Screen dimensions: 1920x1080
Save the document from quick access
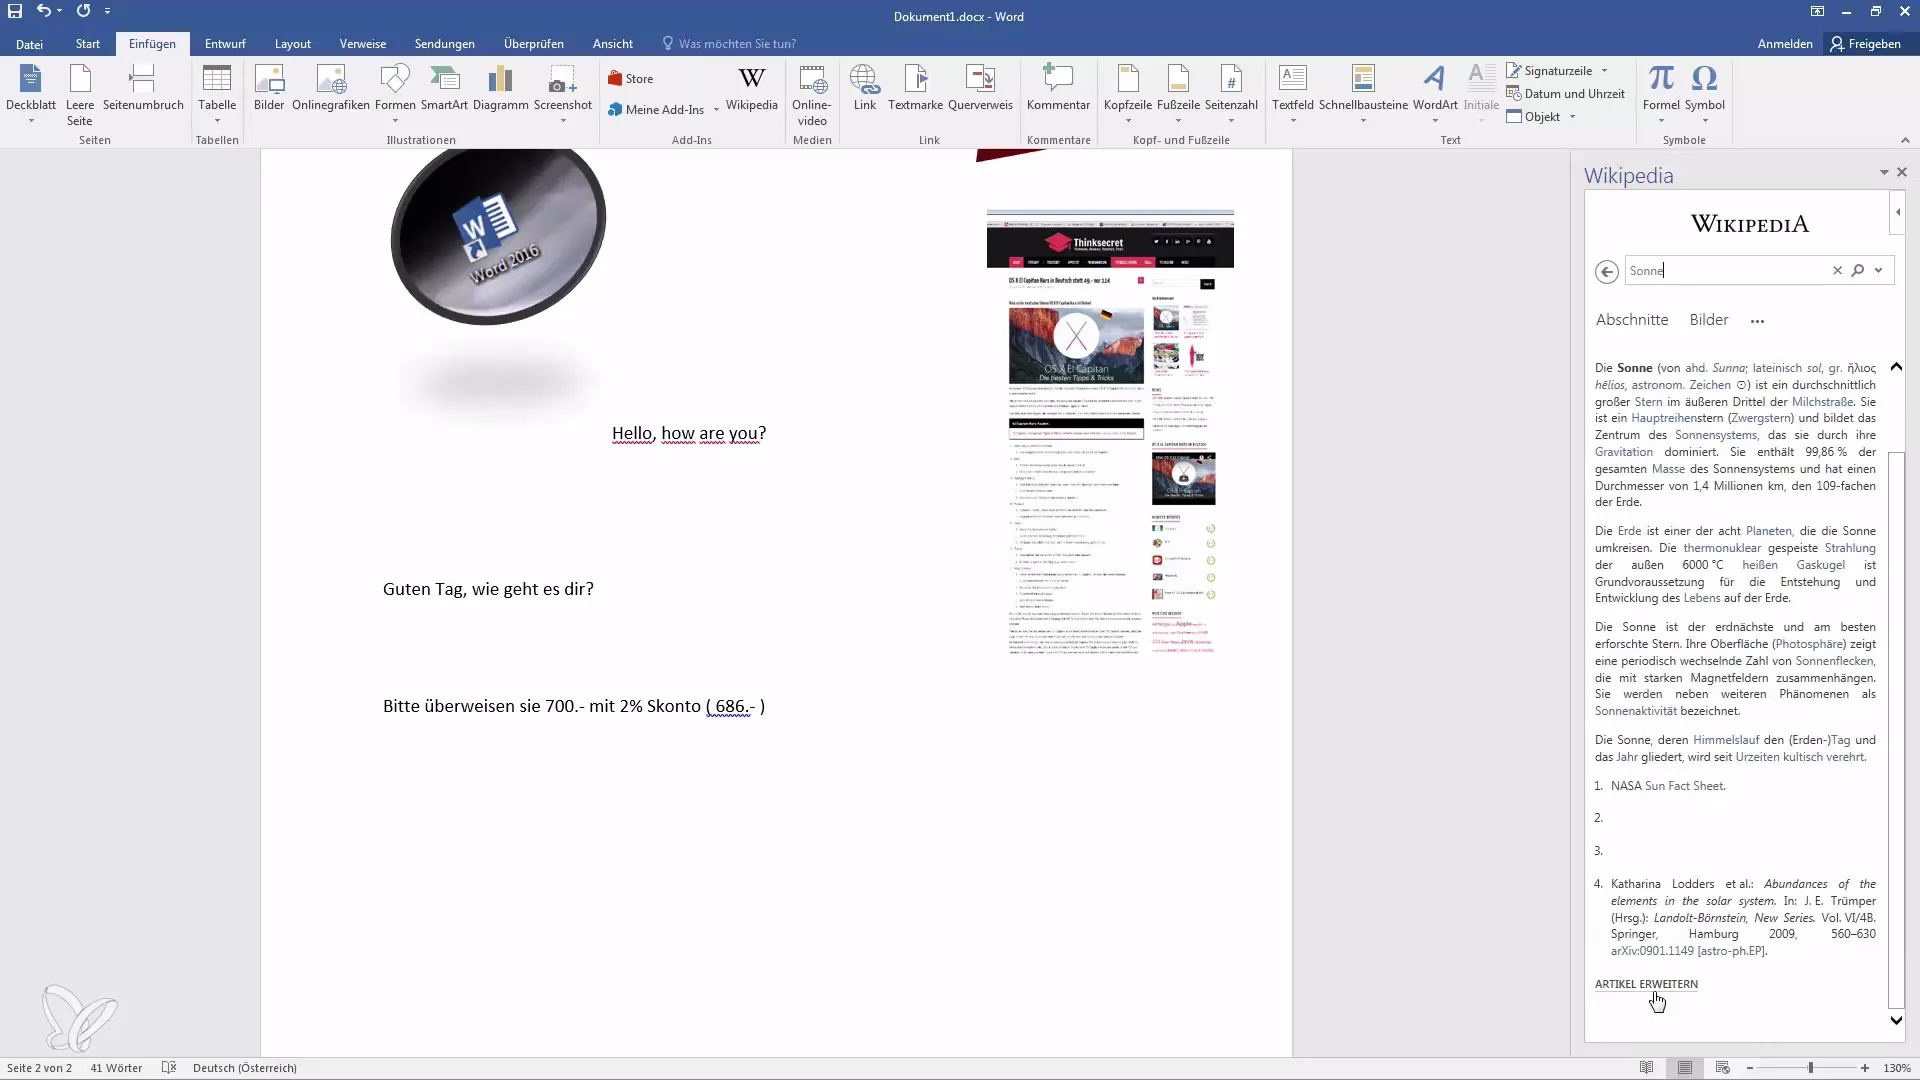(x=15, y=11)
